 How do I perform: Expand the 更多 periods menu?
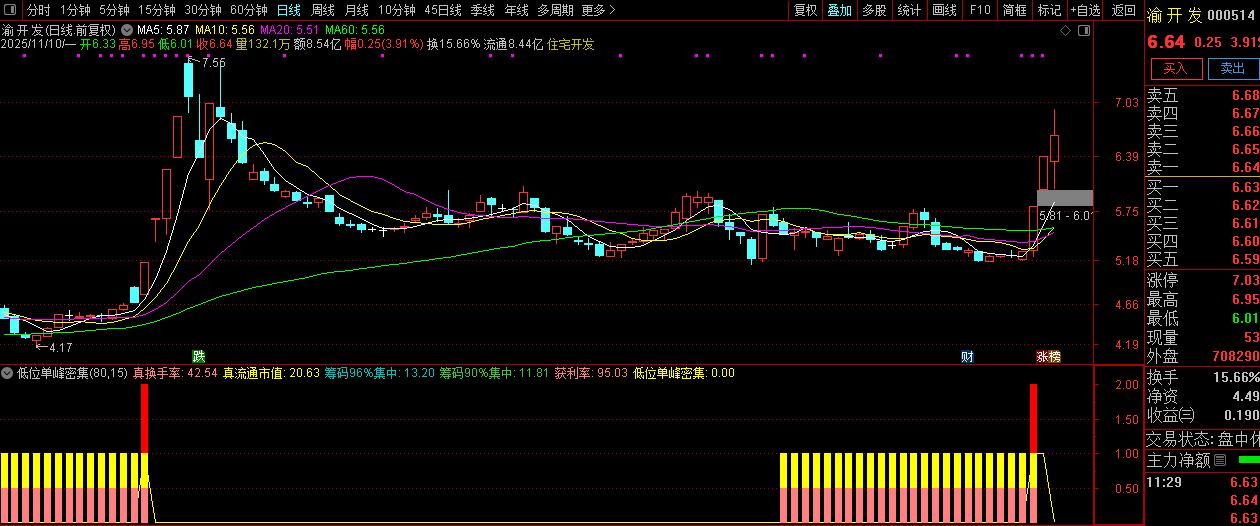point(598,10)
